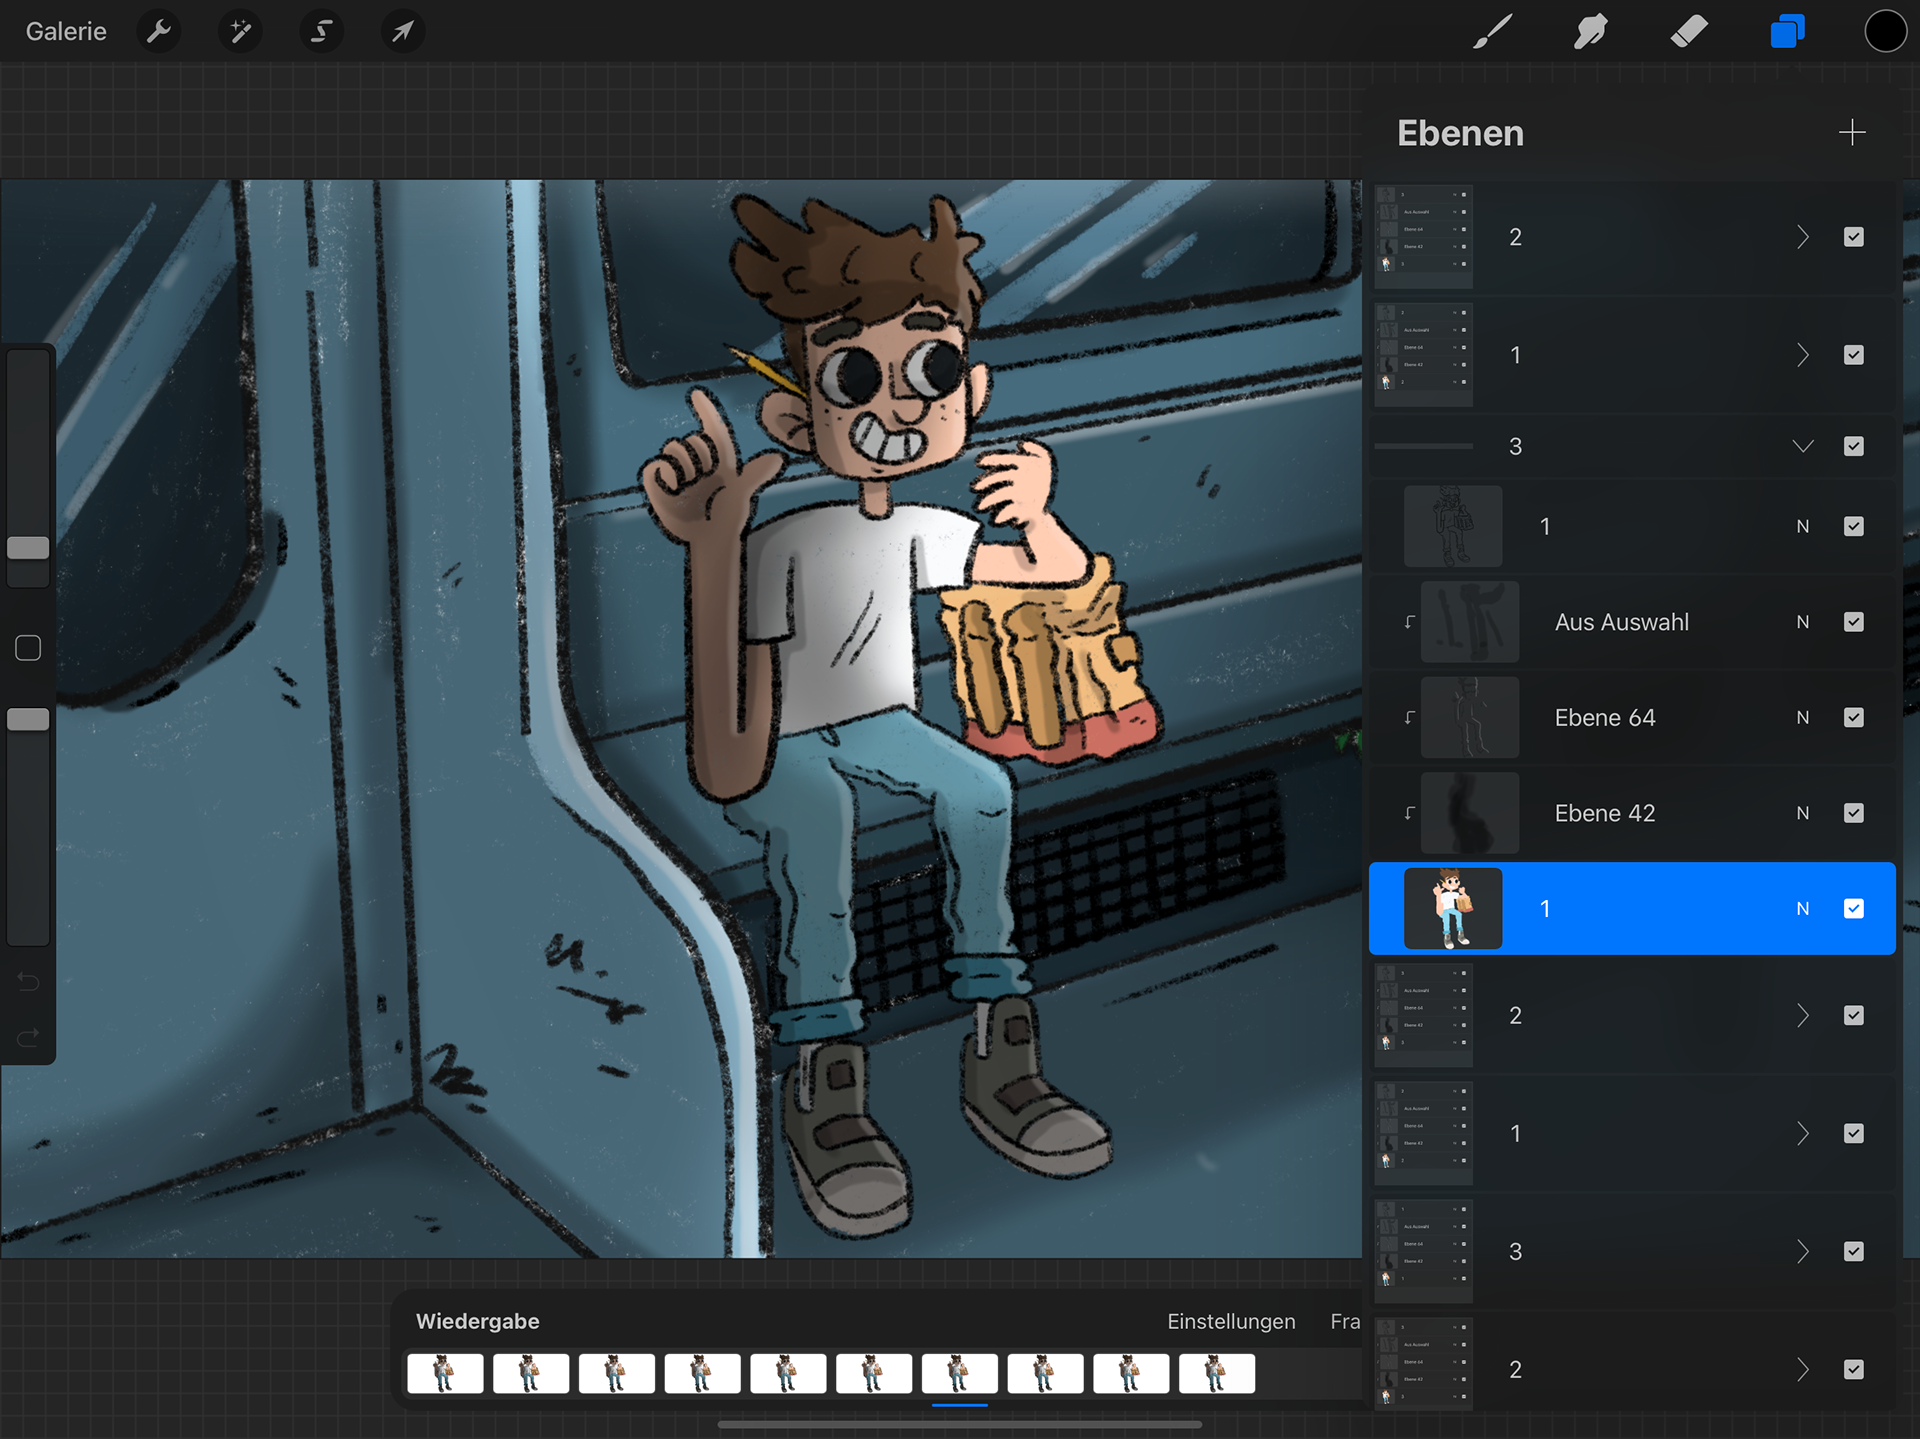Image resolution: width=1920 pixels, height=1439 pixels.
Task: Activate the Selection tool
Action: [x=321, y=31]
